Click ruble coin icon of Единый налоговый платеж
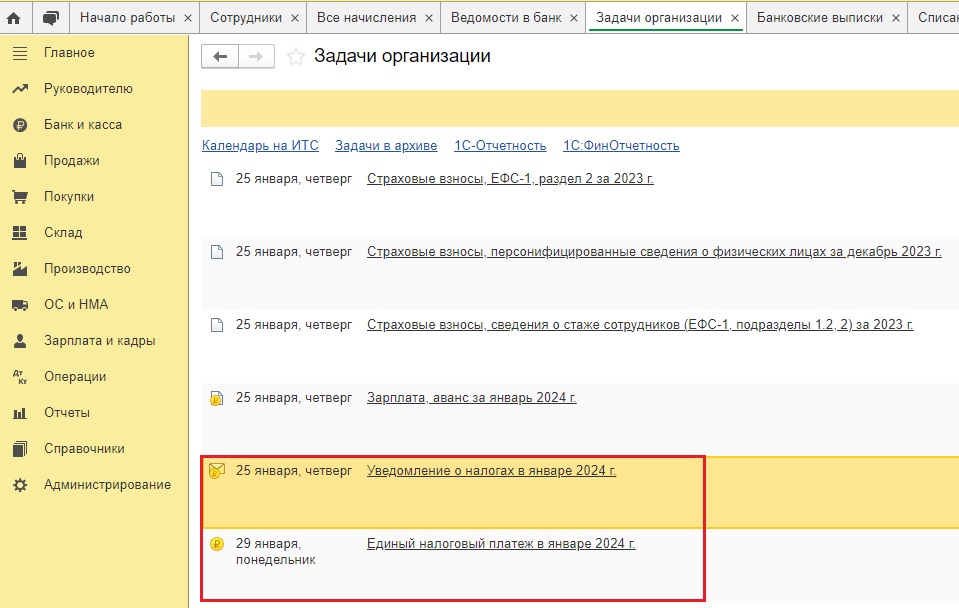This screenshot has width=959, height=608. click(217, 544)
